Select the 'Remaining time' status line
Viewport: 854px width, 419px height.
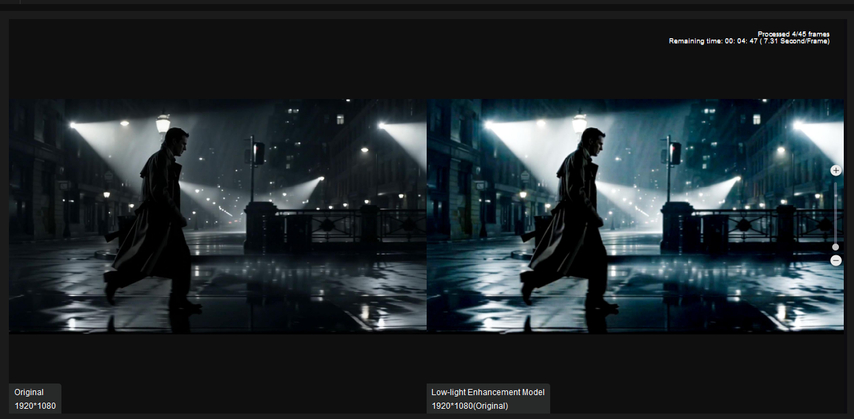pyautogui.click(x=749, y=41)
